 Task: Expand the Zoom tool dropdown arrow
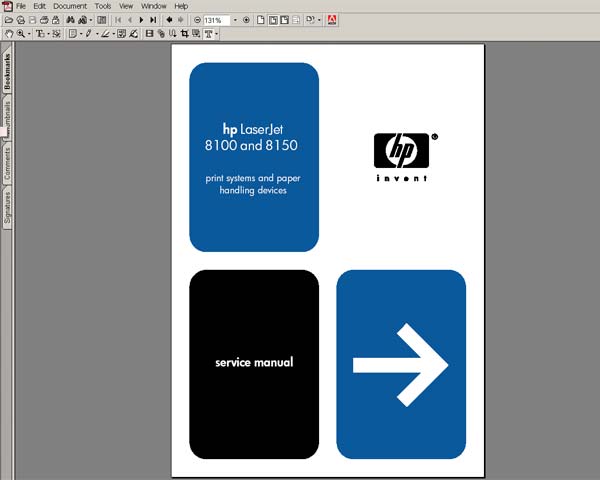point(29,34)
